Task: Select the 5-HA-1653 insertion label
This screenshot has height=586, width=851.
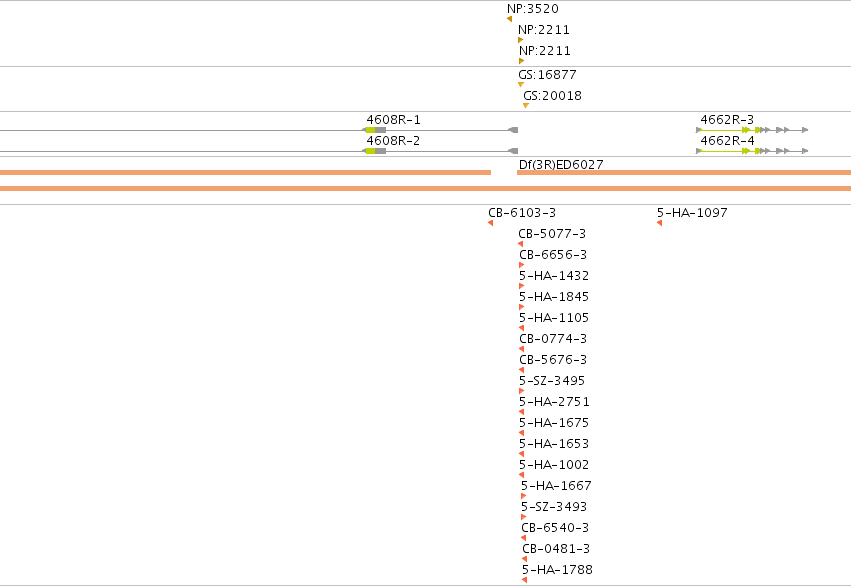Action: pyautogui.click(x=554, y=443)
